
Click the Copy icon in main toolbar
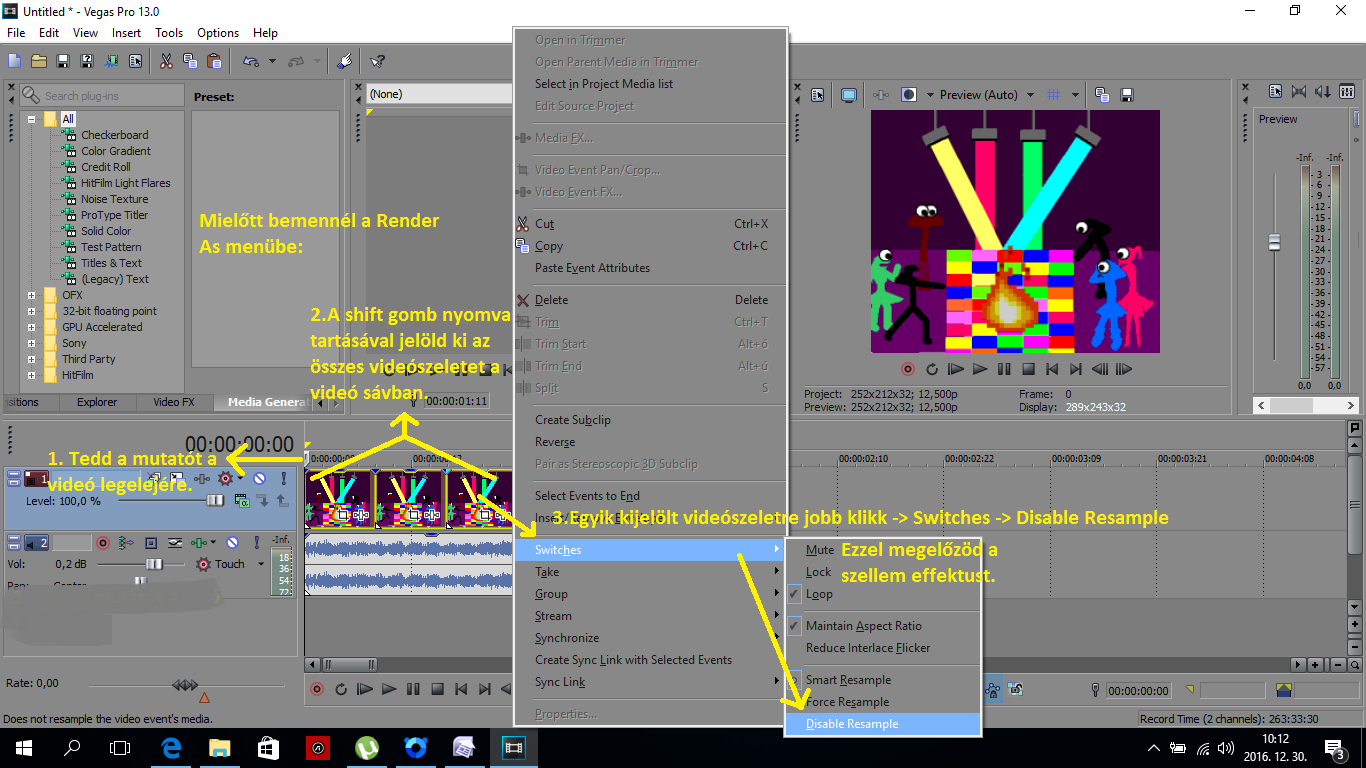(190, 61)
